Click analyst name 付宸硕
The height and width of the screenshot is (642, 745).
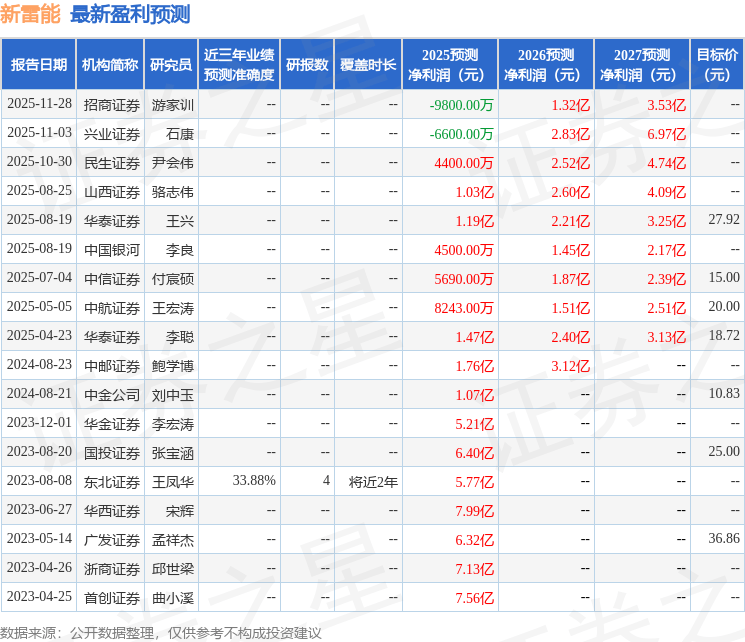coord(172,279)
